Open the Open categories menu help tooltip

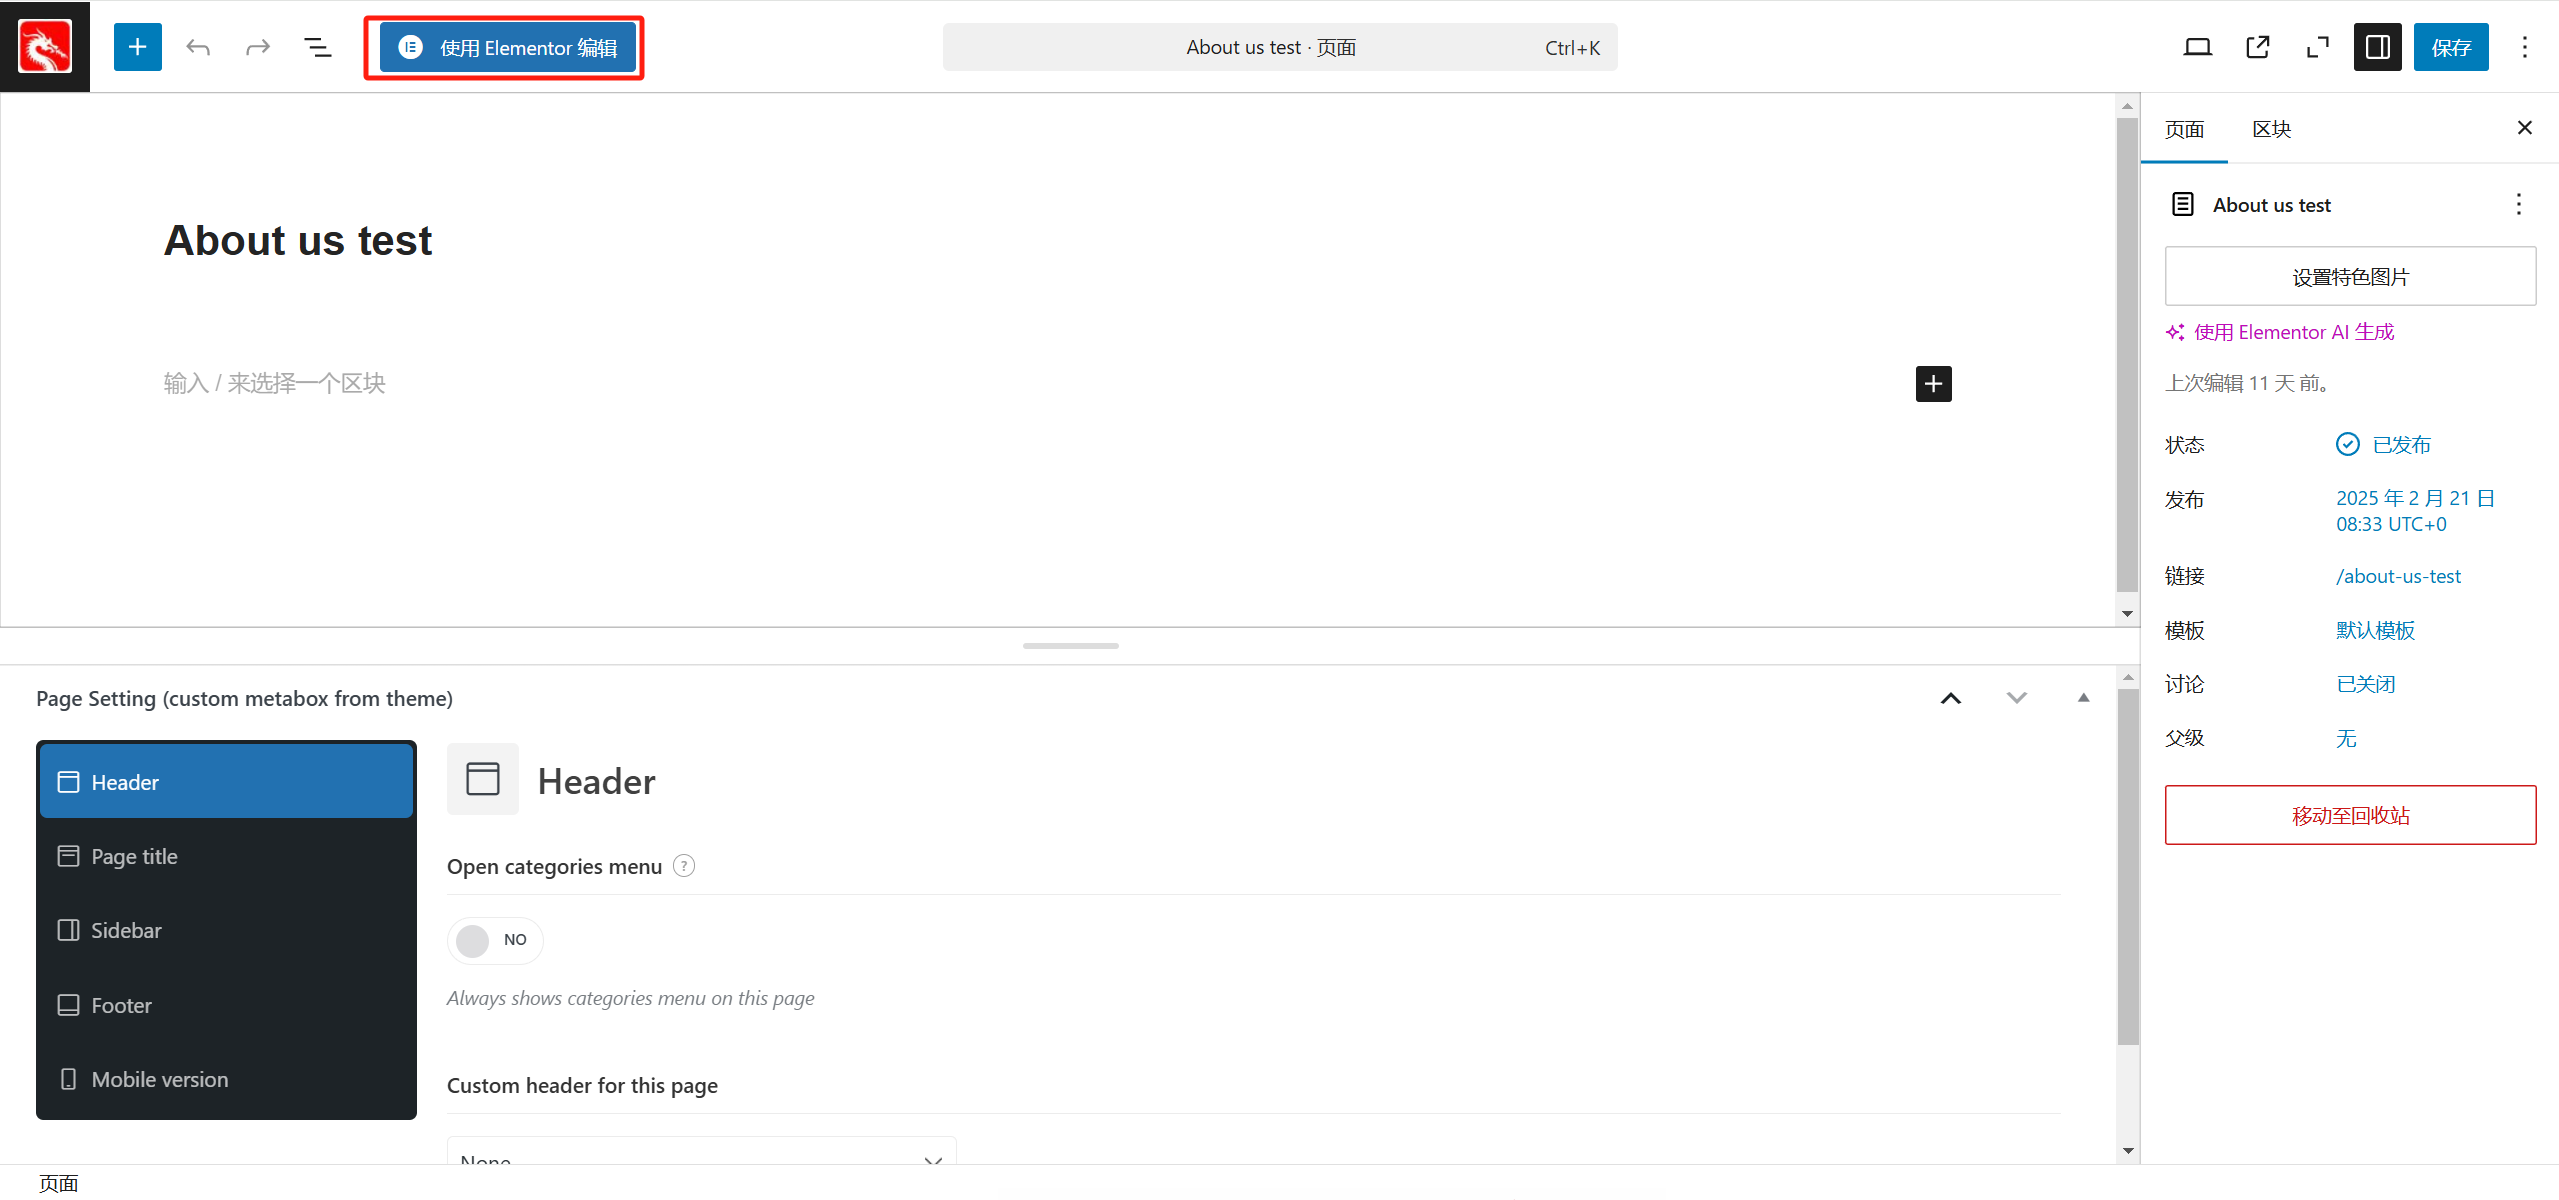click(684, 866)
